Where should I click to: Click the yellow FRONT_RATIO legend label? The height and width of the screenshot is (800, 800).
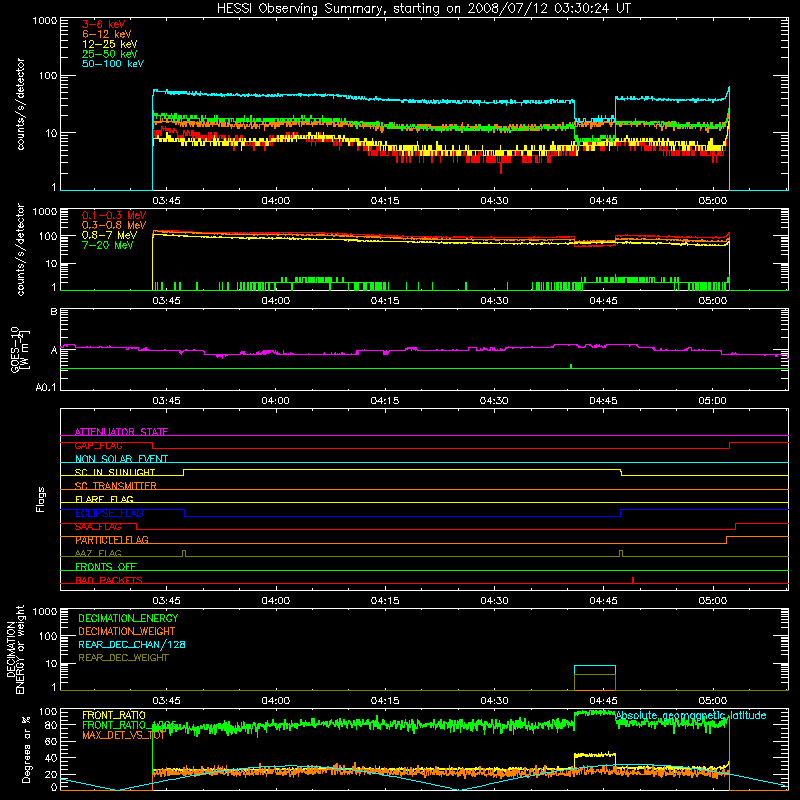pyautogui.click(x=114, y=715)
